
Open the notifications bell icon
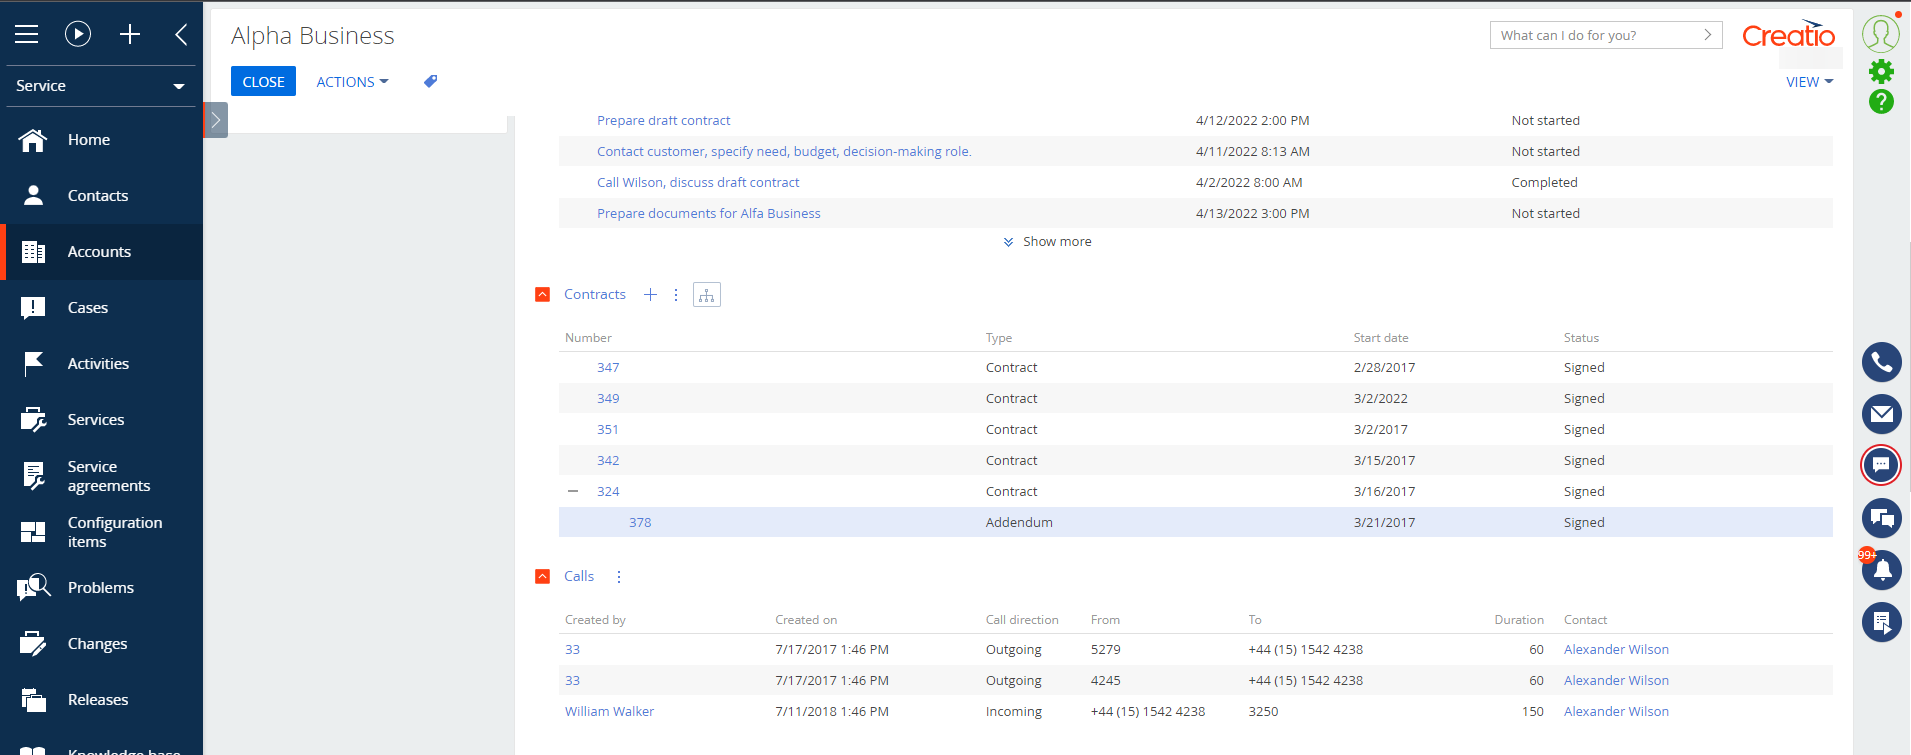click(x=1882, y=570)
